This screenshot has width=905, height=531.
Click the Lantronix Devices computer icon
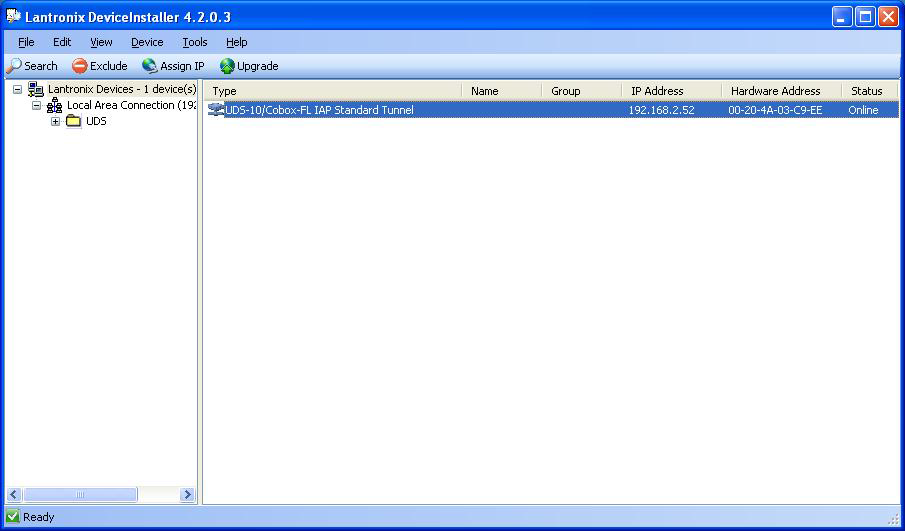(x=36, y=89)
